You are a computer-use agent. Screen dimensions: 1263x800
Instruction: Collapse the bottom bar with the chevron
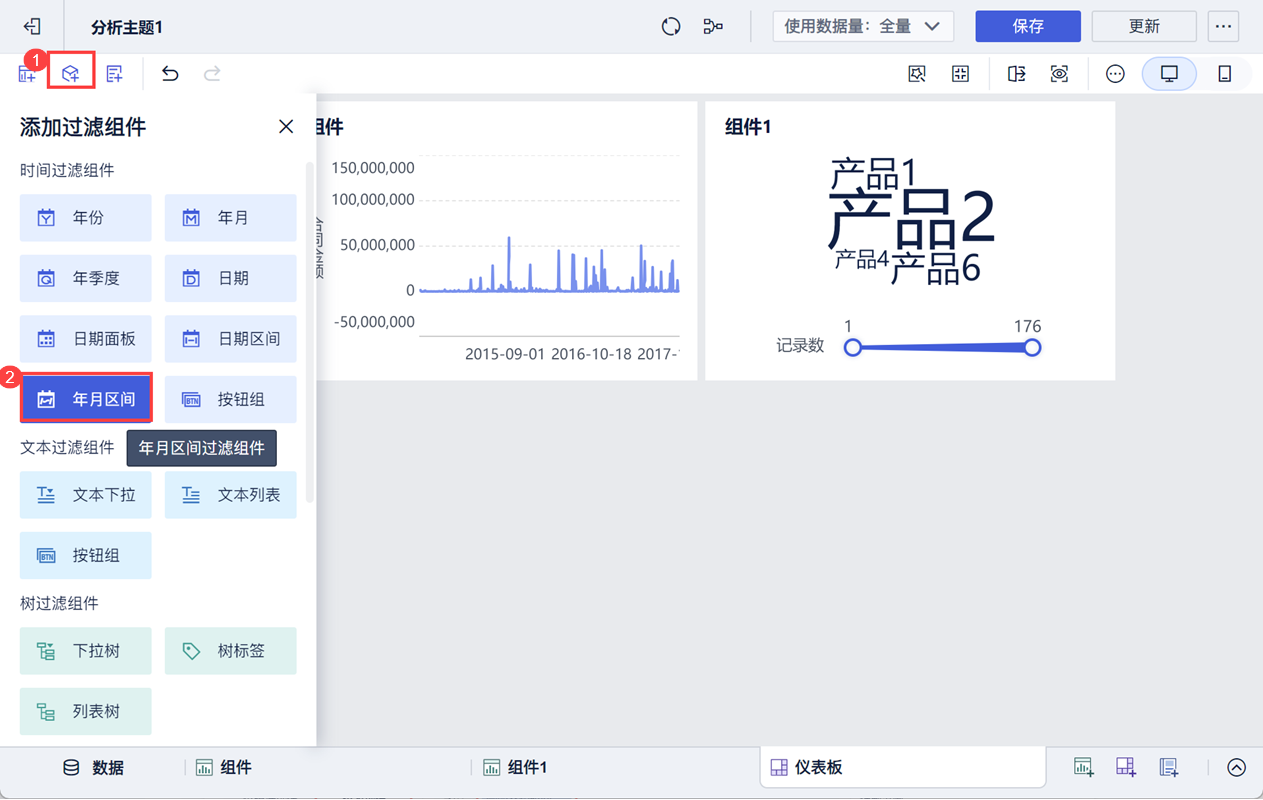click(1237, 768)
